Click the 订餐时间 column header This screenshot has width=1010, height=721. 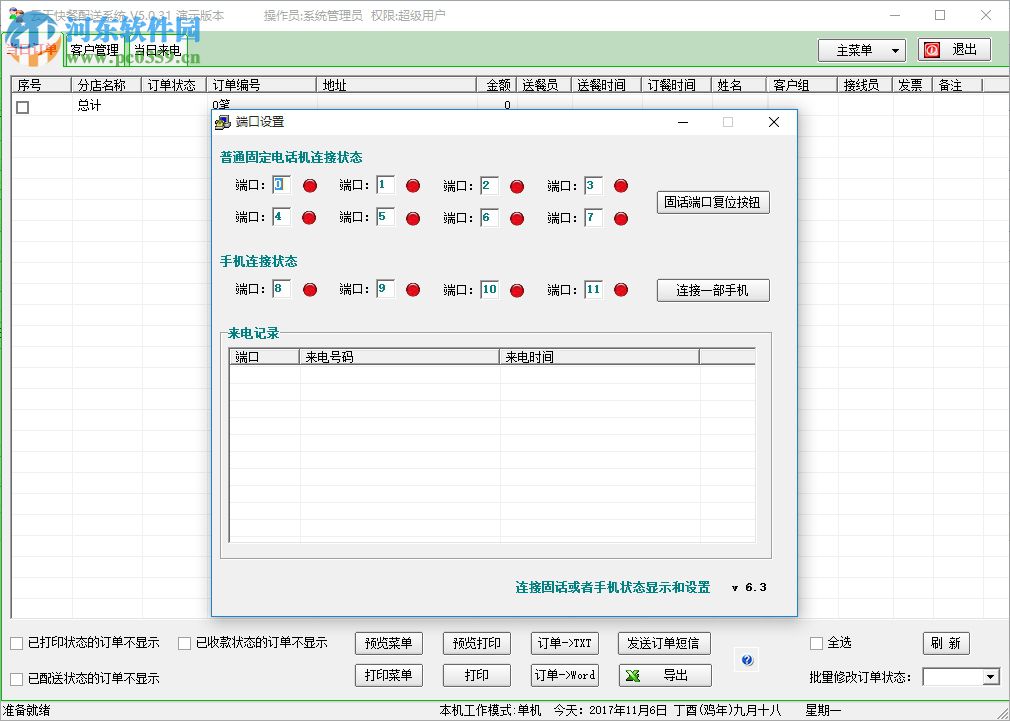click(676, 85)
